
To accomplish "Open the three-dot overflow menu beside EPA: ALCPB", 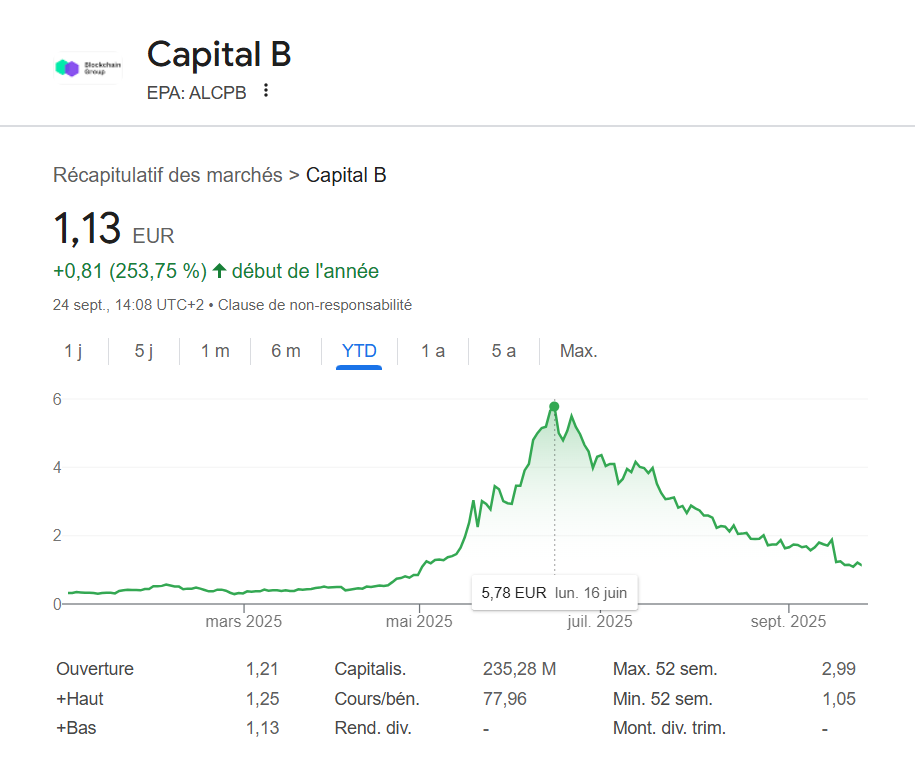I will pos(265,90).
